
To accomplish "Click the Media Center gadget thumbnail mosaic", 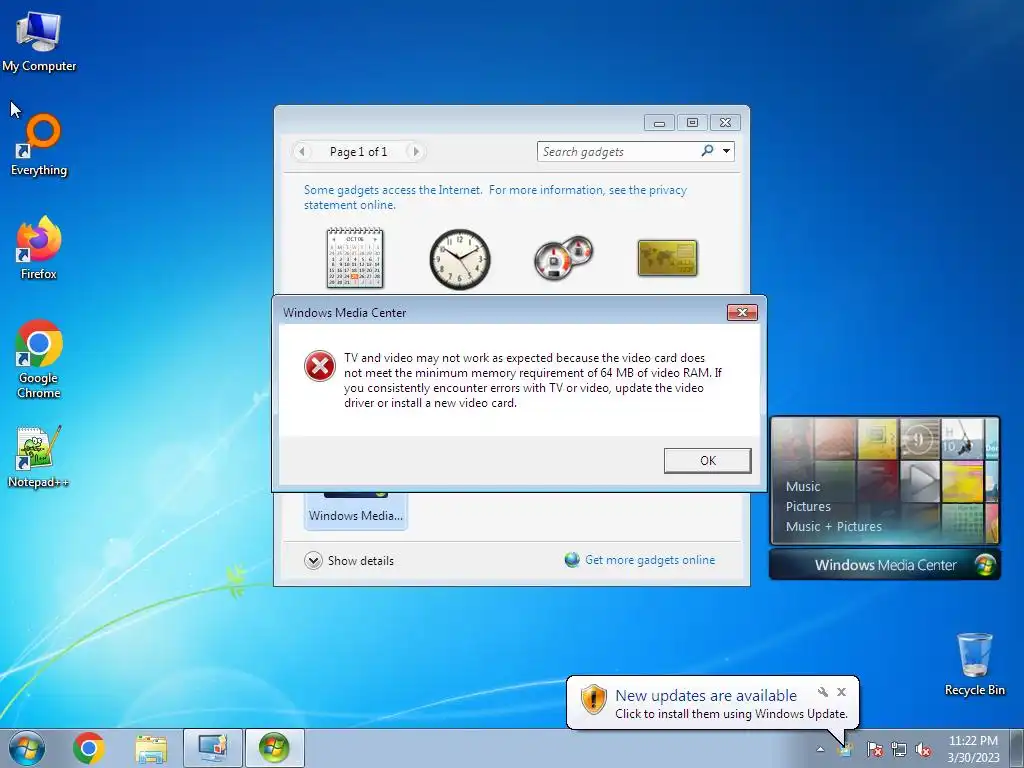I will [x=885, y=481].
